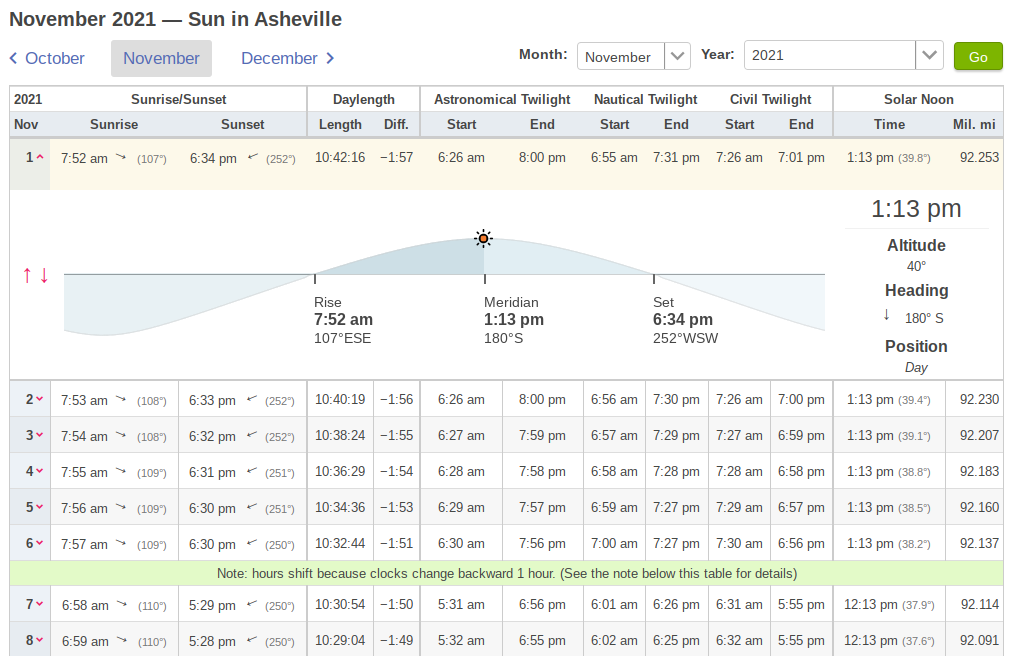Click the Nautical Twilight header

[645, 99]
